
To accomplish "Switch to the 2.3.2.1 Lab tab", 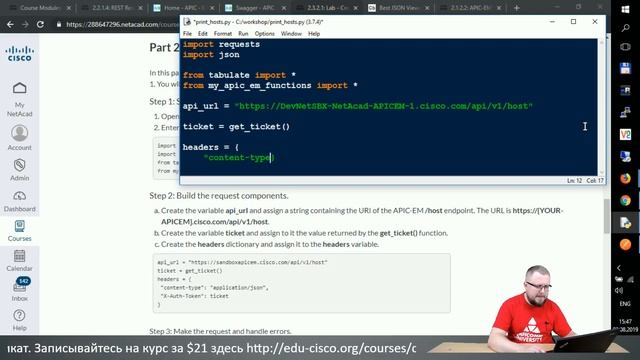I will coord(328,8).
